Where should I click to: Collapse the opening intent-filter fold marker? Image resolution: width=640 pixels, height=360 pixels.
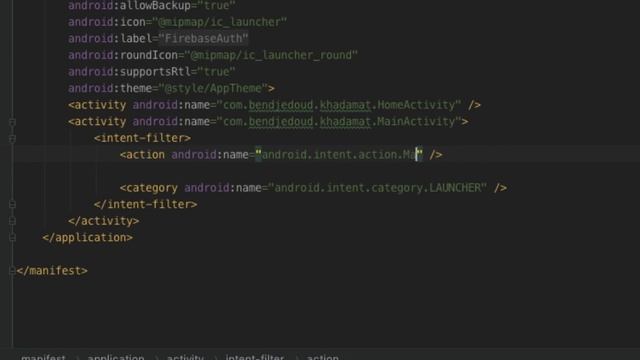(12, 139)
